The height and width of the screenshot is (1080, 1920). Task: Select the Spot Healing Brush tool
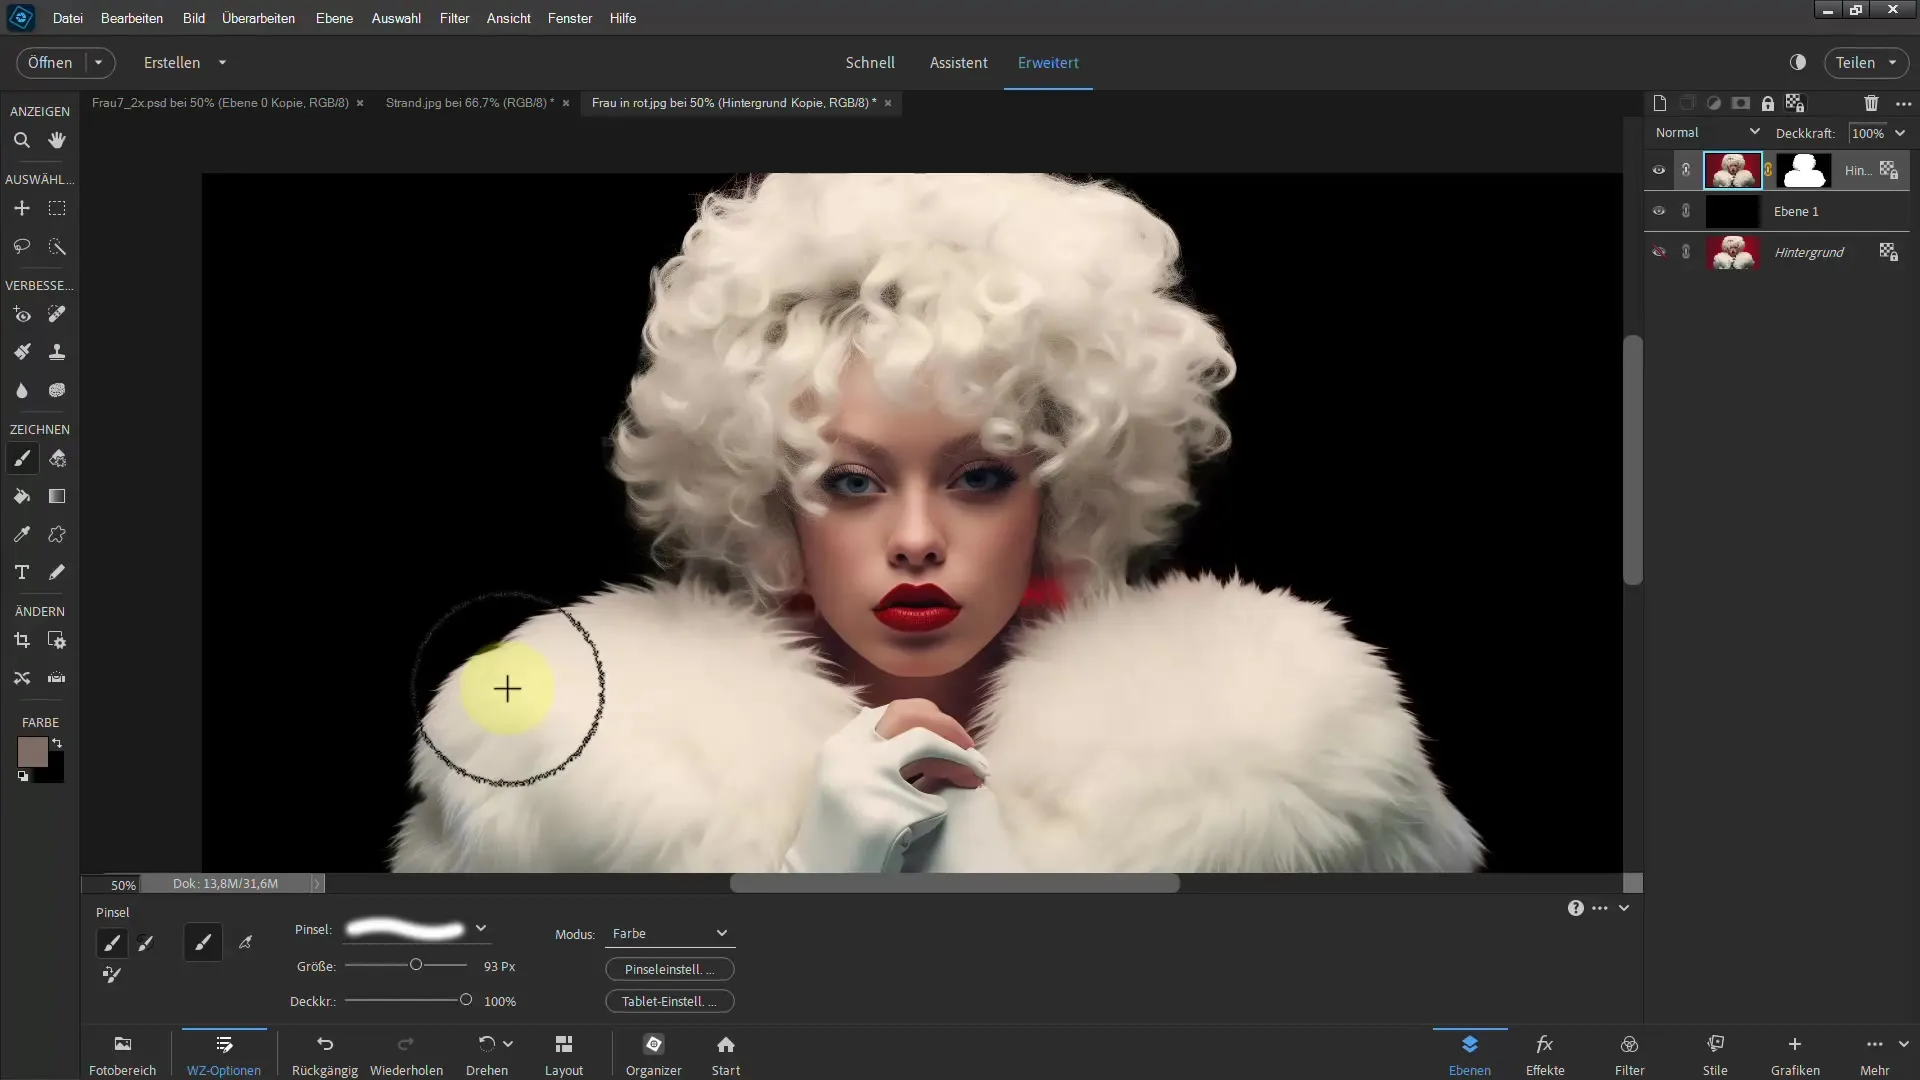(x=57, y=315)
